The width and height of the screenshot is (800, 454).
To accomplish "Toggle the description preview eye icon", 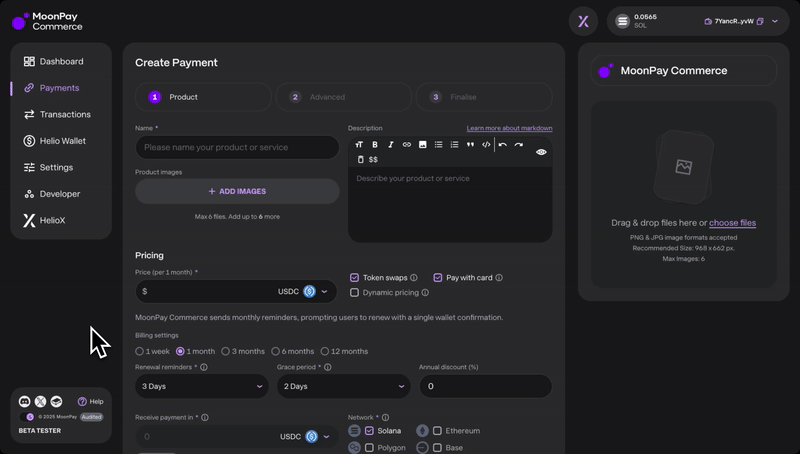I will [x=541, y=152].
